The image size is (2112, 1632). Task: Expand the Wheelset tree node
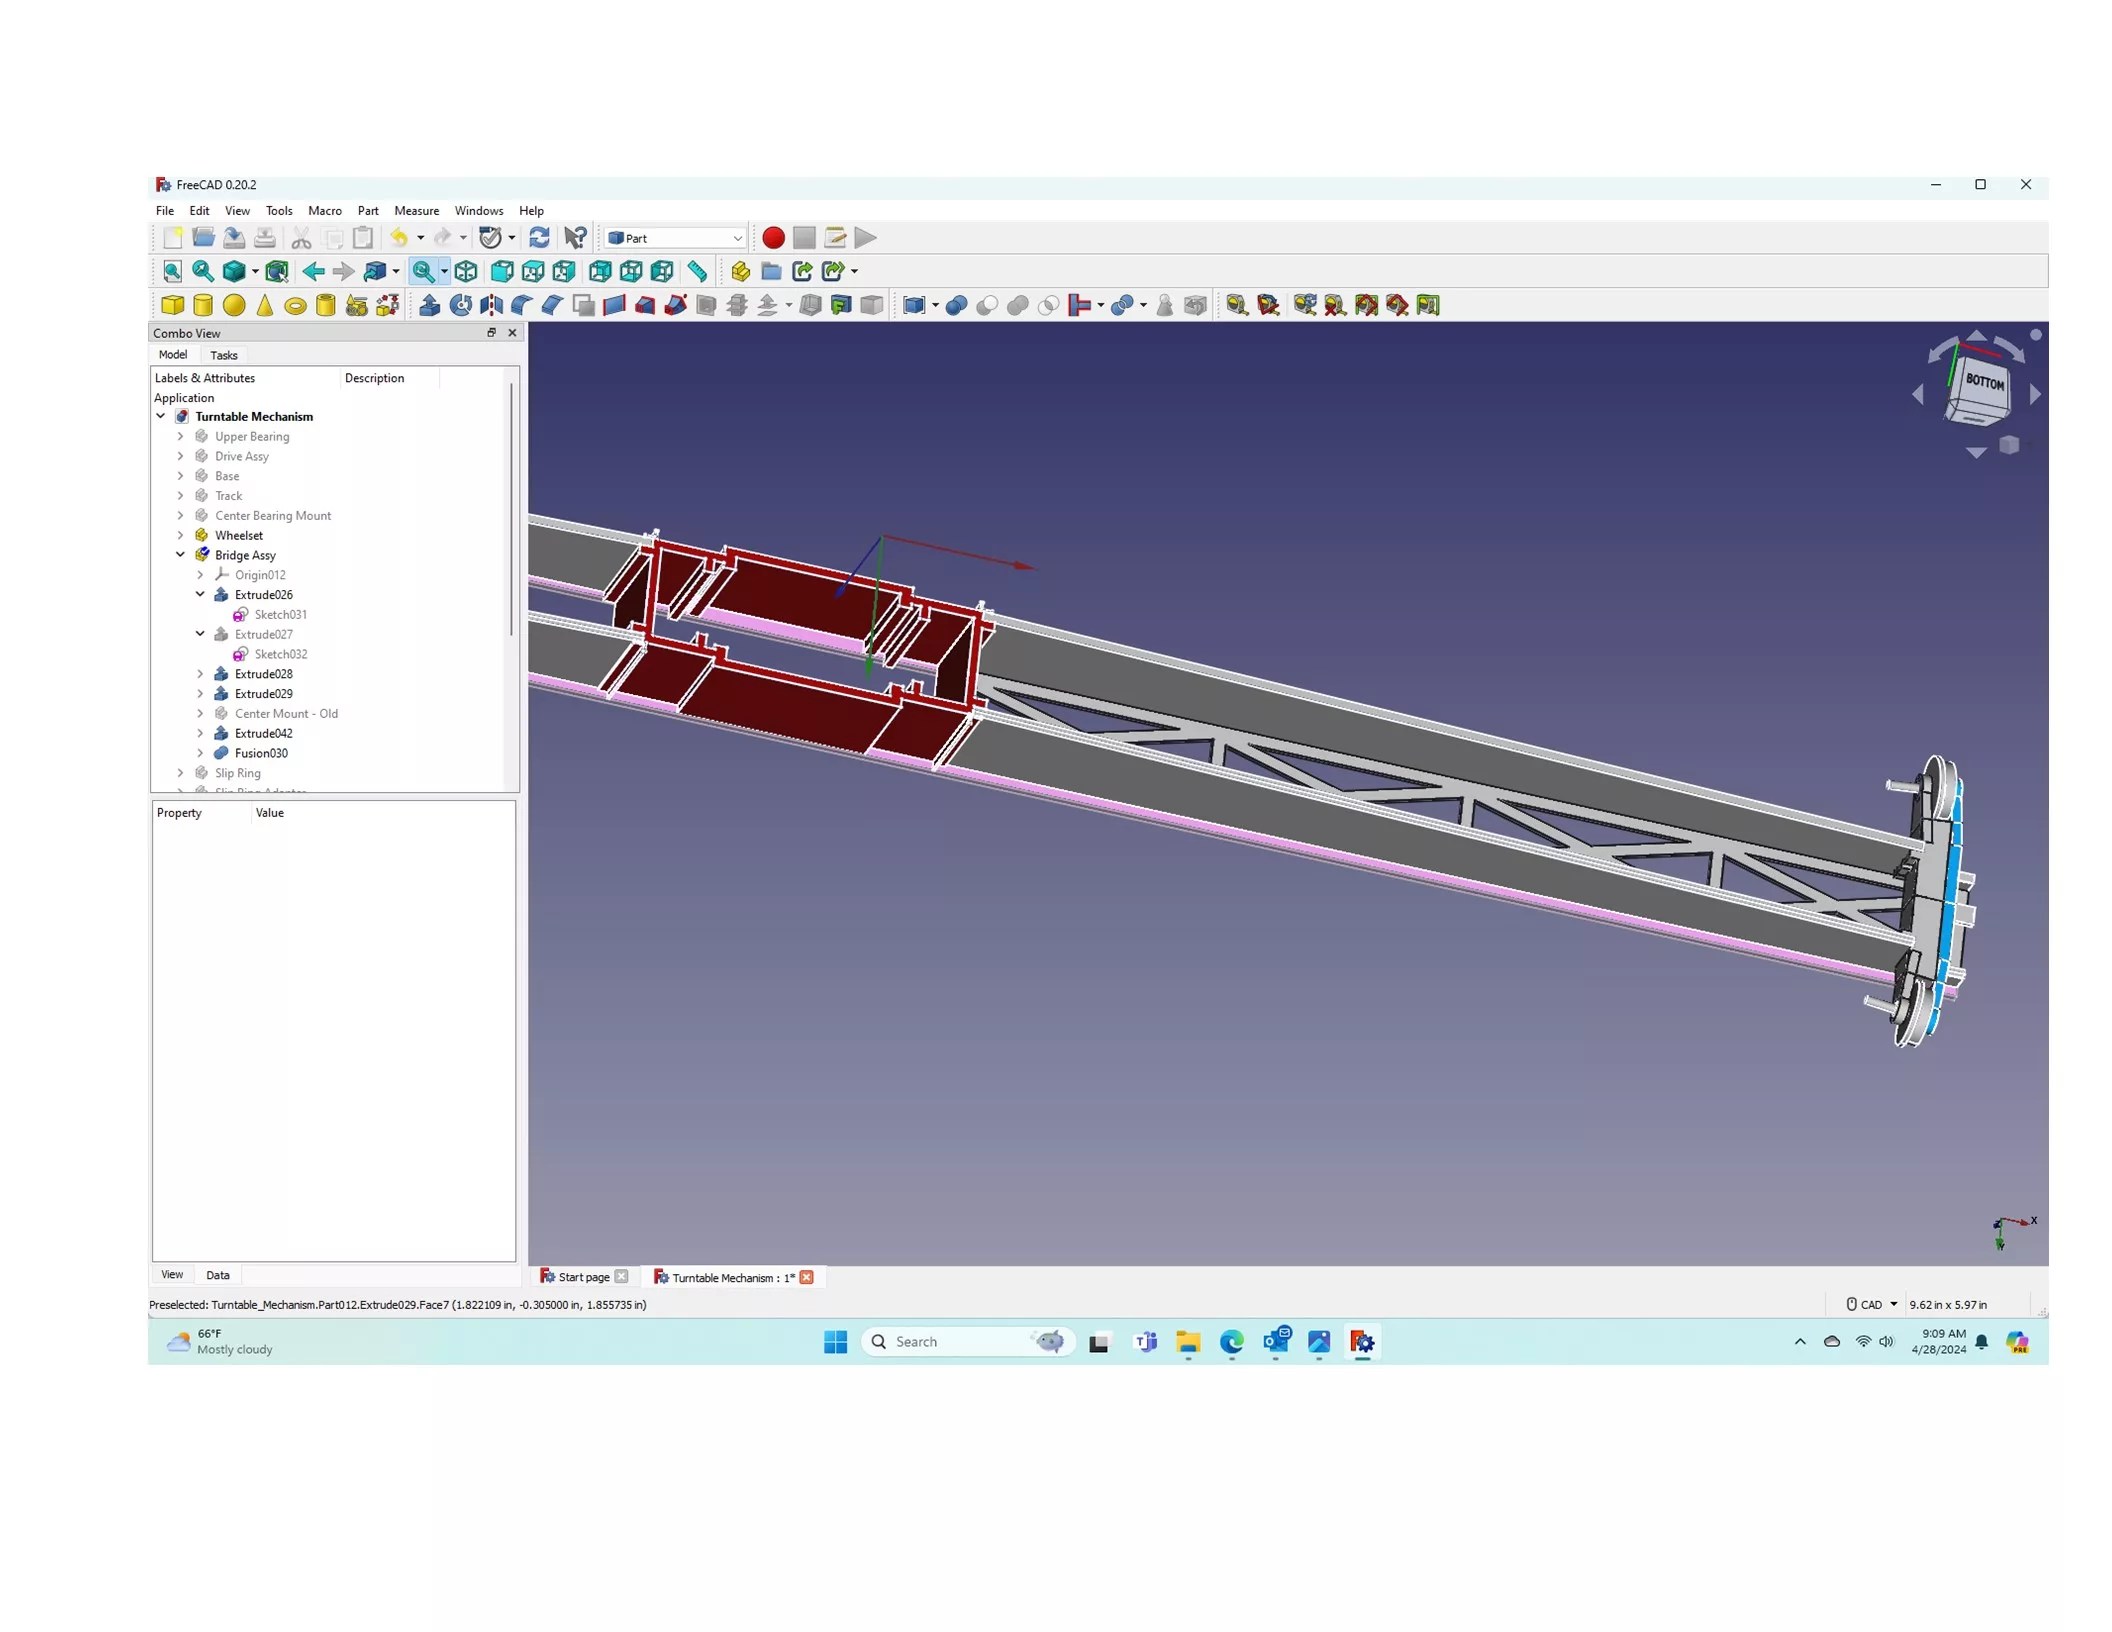(181, 535)
